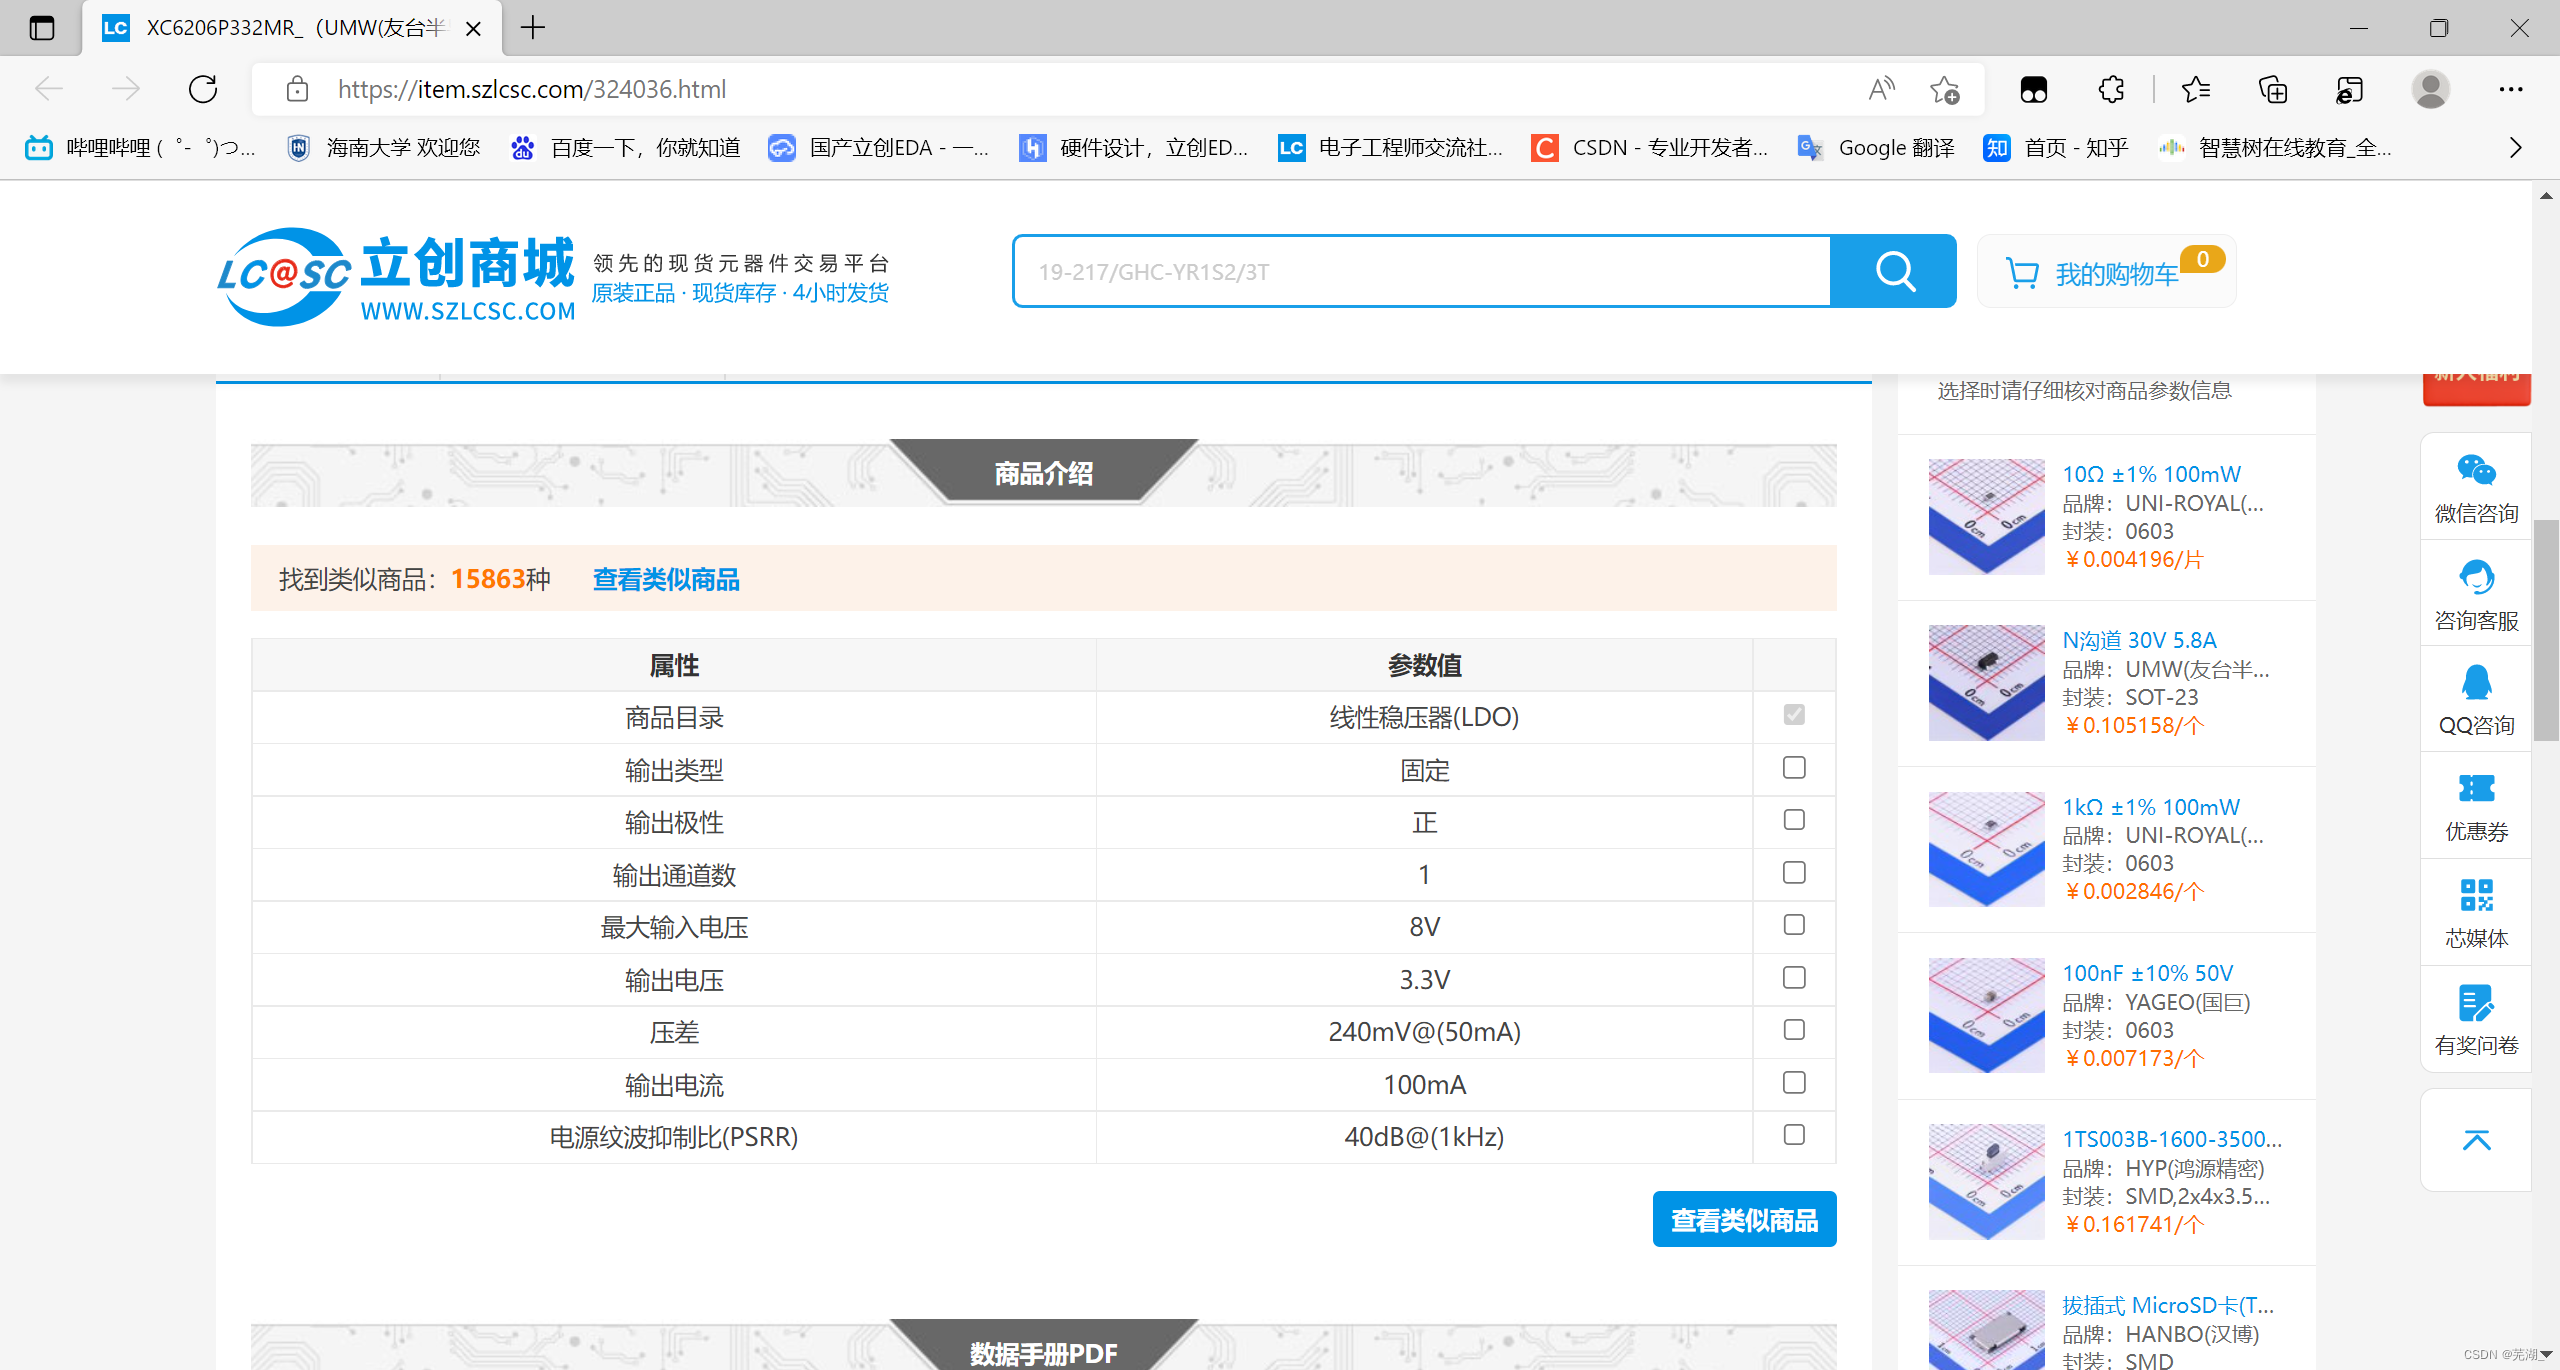This screenshot has width=2560, height=1370.
Task: Check the 输出电压 3.3V checkbox
Action: 1794,978
